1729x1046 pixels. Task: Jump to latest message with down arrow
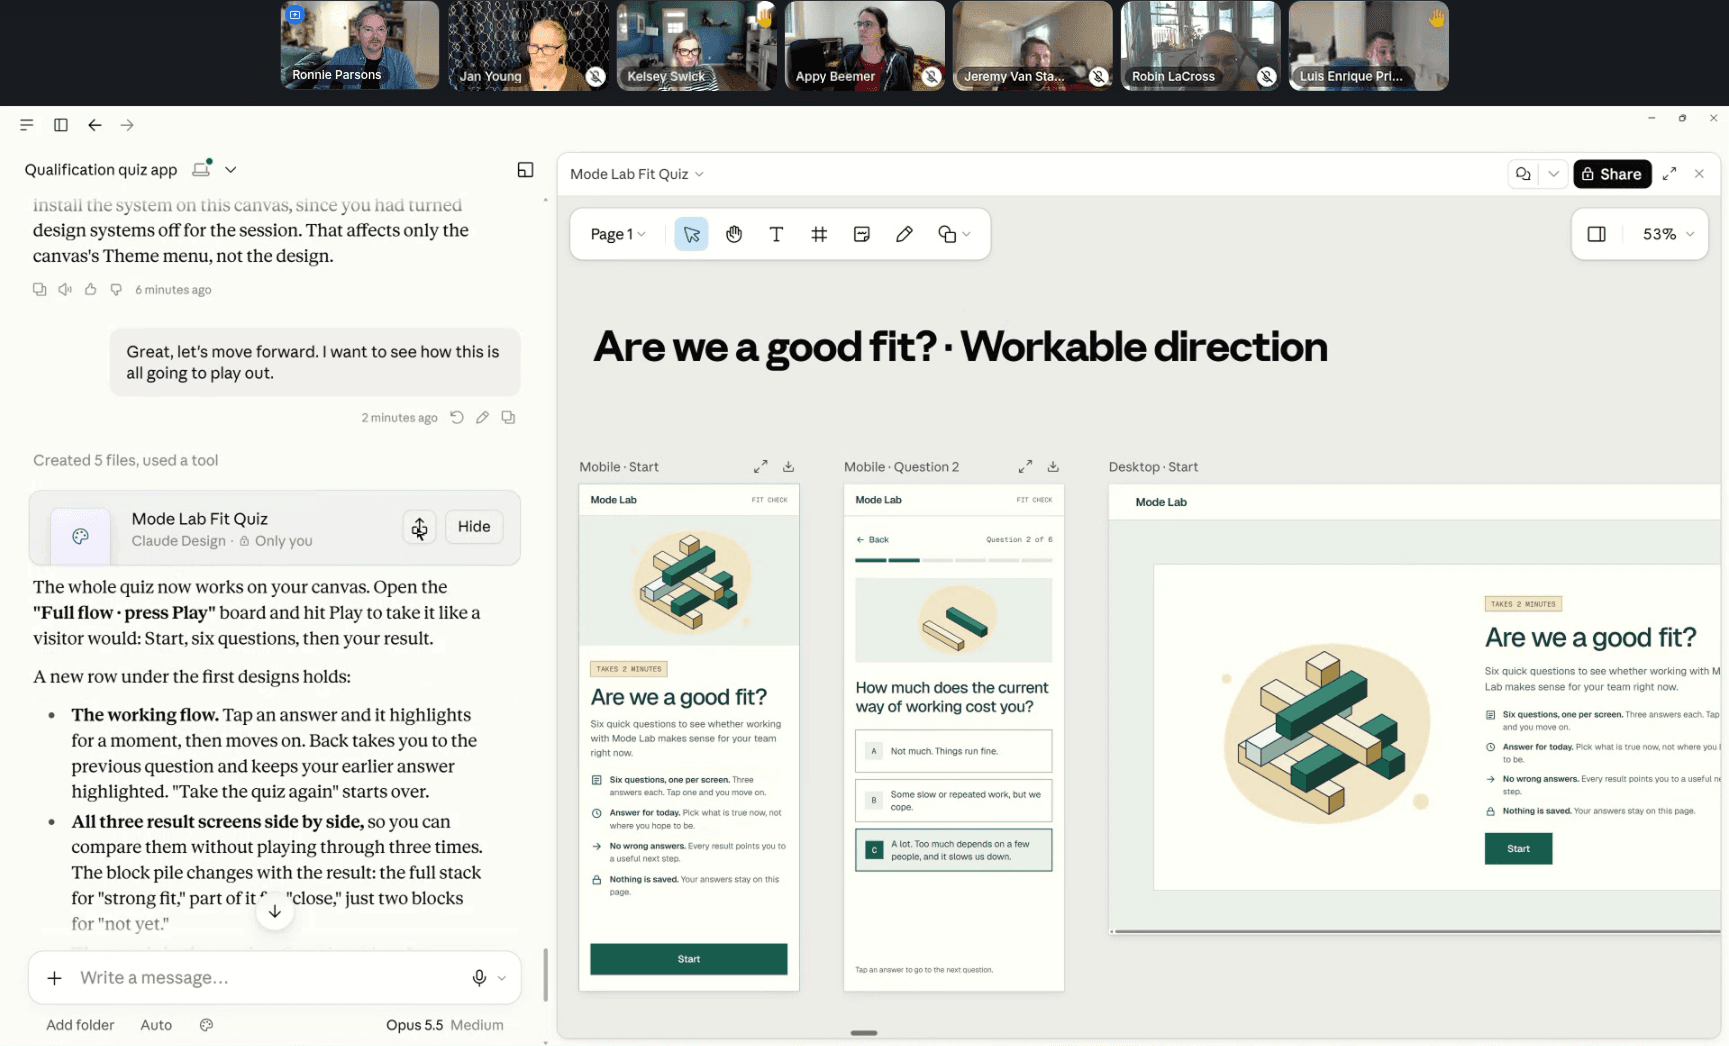tap(275, 911)
